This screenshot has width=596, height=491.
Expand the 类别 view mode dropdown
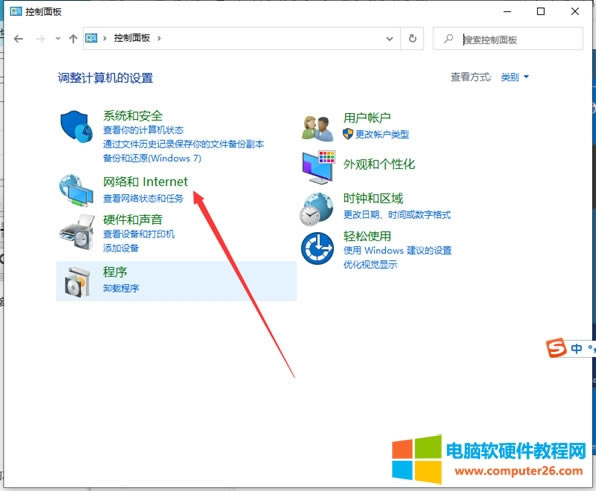515,77
